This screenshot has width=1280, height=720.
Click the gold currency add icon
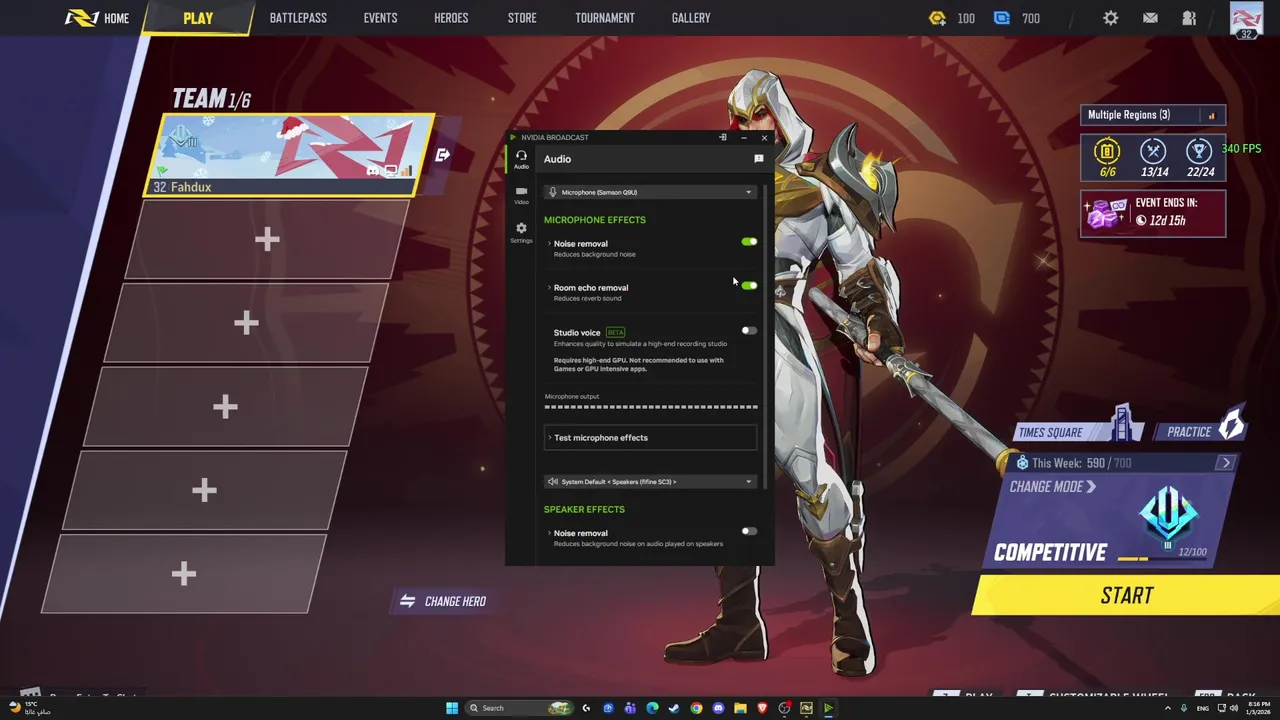click(x=937, y=18)
